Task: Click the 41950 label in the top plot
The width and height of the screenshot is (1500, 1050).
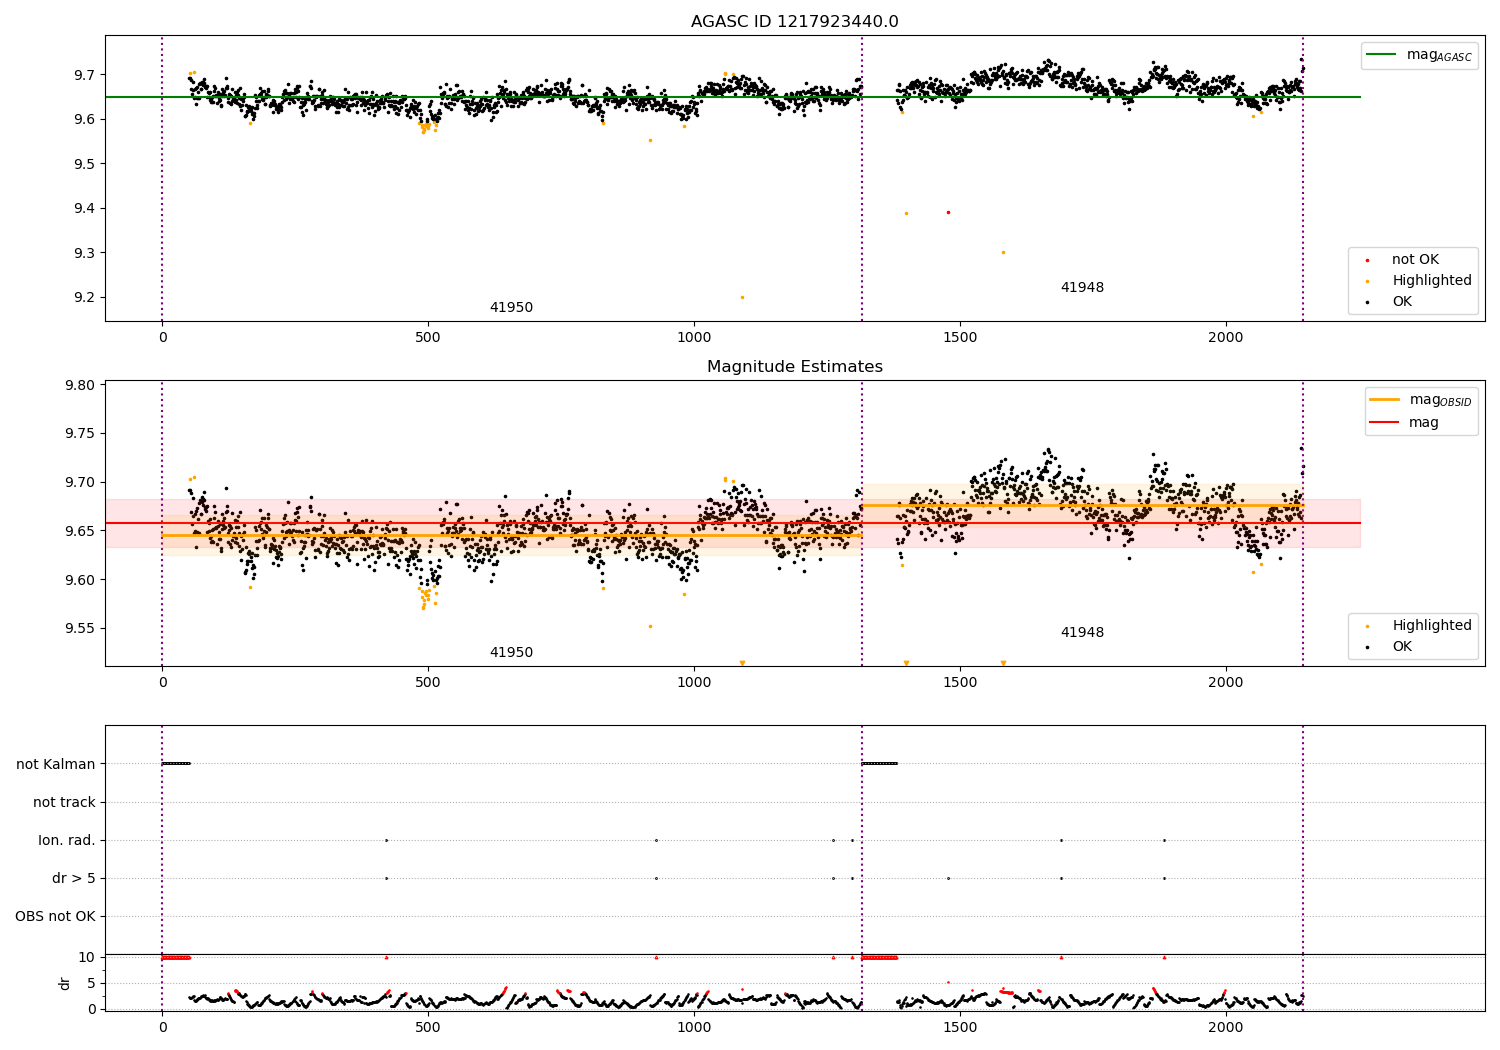Action: pos(511,308)
